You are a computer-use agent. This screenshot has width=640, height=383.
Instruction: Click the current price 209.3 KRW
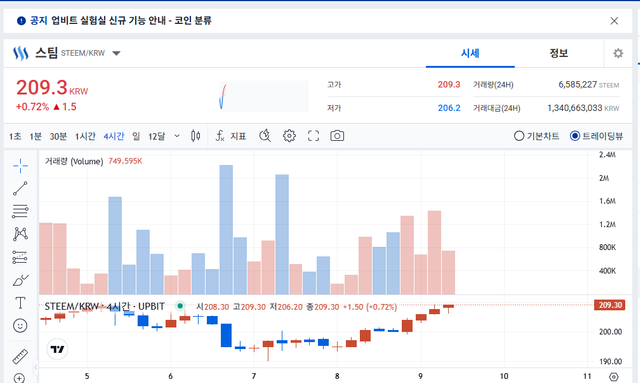52,88
